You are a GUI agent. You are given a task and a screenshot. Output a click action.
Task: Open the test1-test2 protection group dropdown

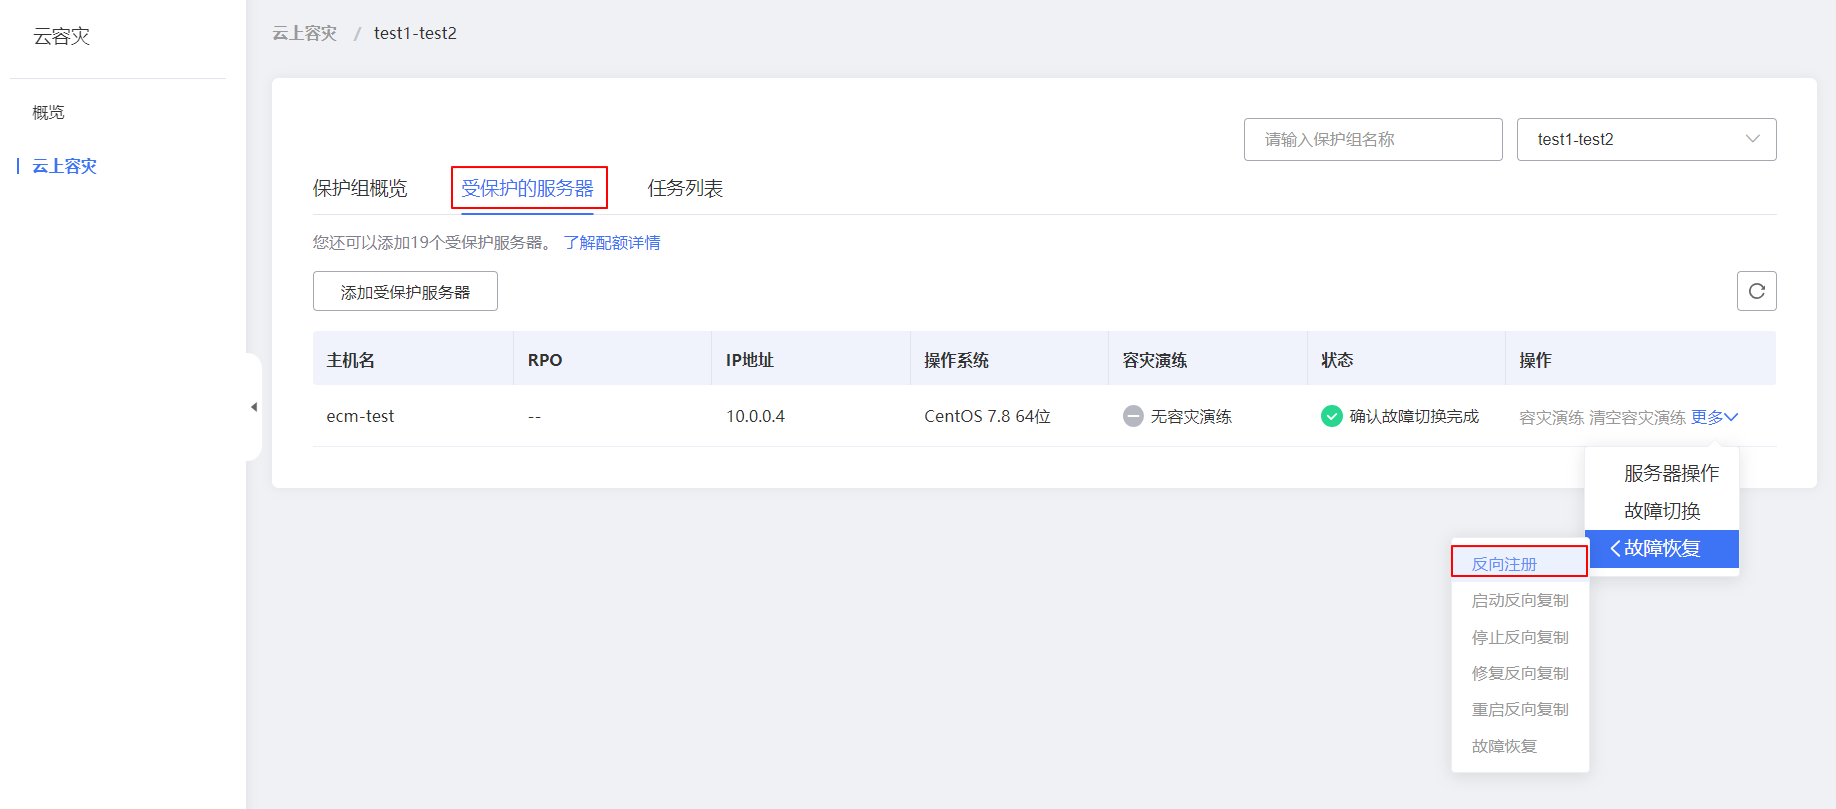pyautogui.click(x=1646, y=139)
